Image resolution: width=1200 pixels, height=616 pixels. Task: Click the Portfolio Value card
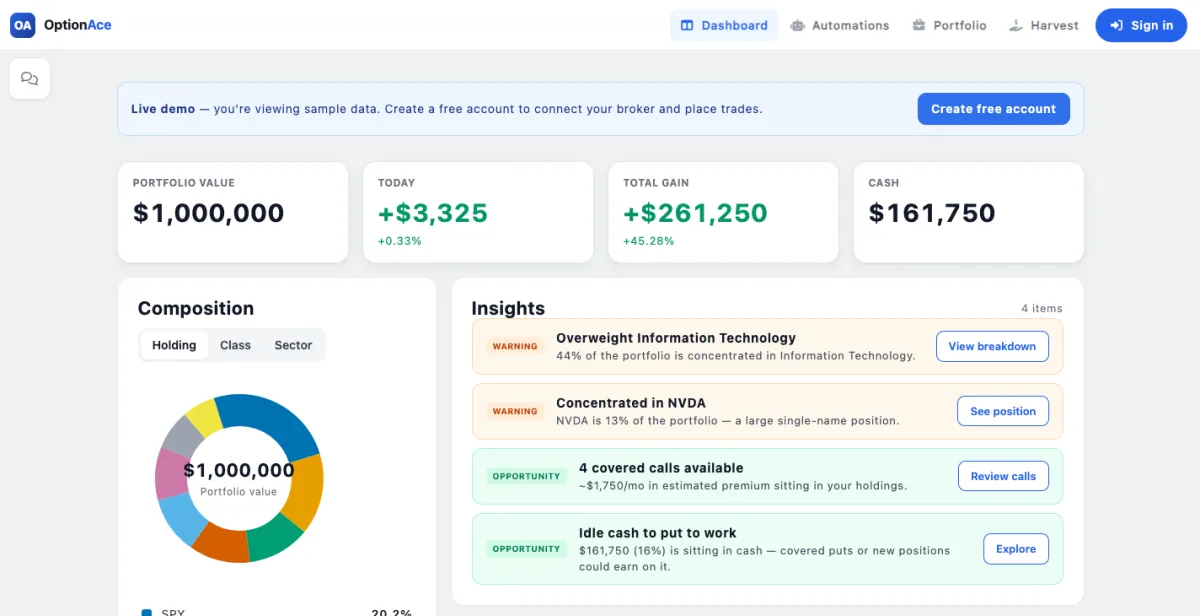[x=233, y=212]
